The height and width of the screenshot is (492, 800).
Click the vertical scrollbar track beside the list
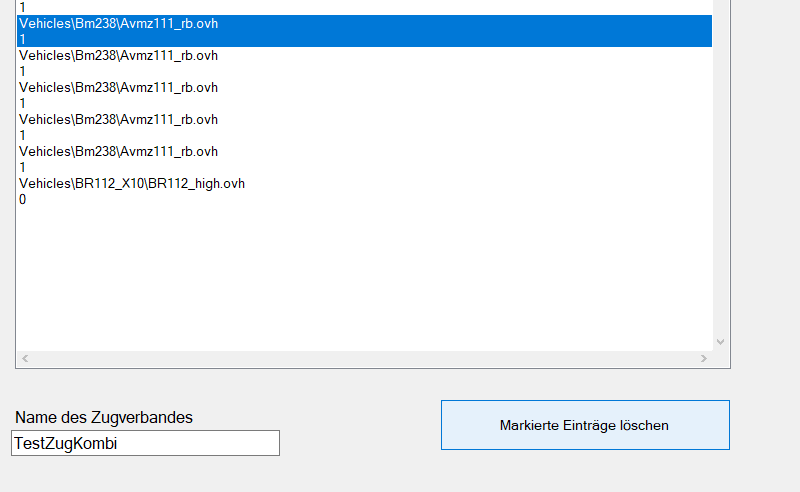(721, 170)
